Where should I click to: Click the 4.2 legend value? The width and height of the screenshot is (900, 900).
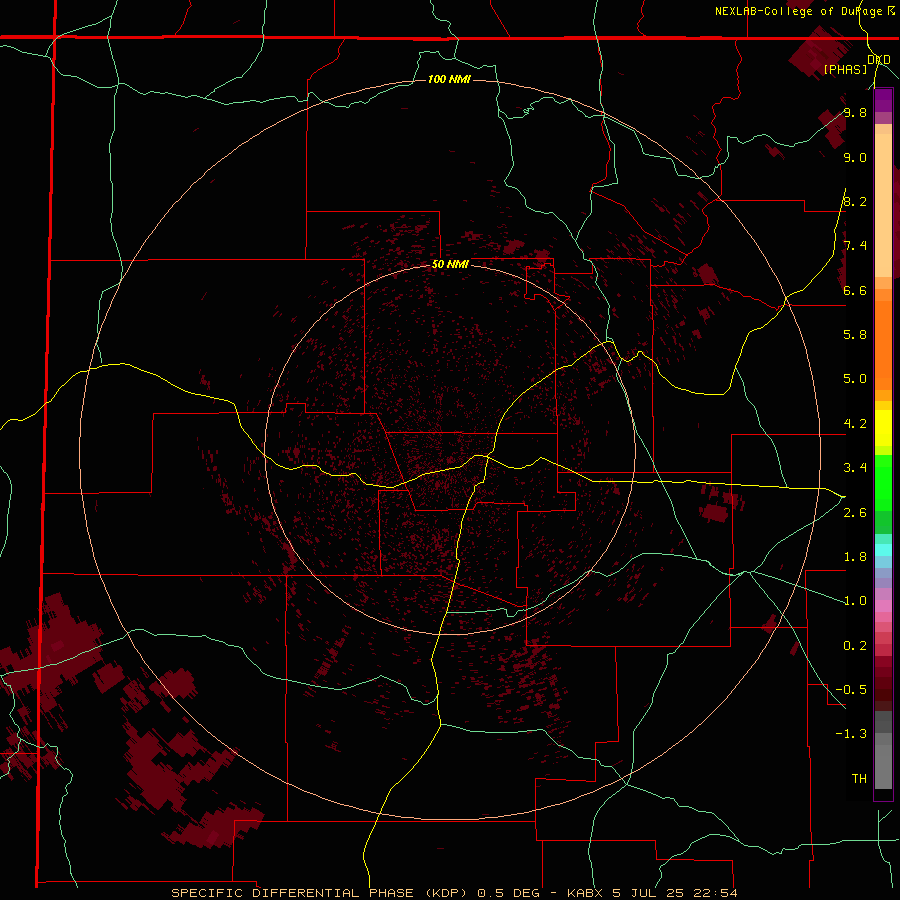click(x=855, y=424)
